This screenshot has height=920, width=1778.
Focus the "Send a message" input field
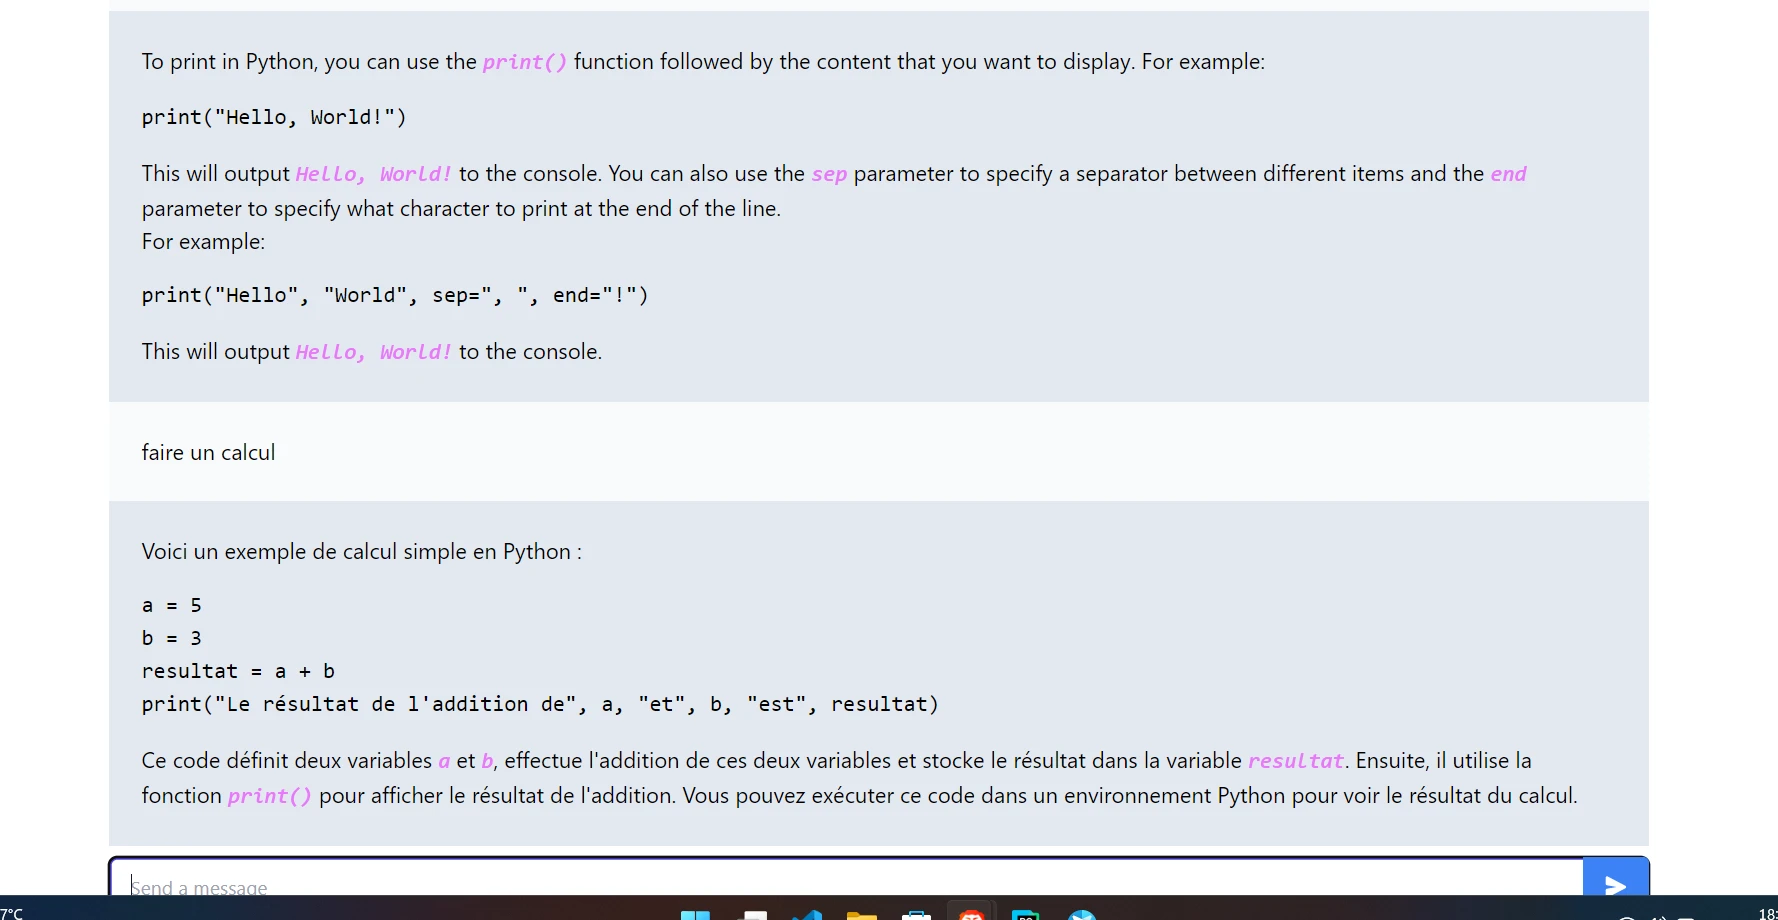click(x=840, y=884)
